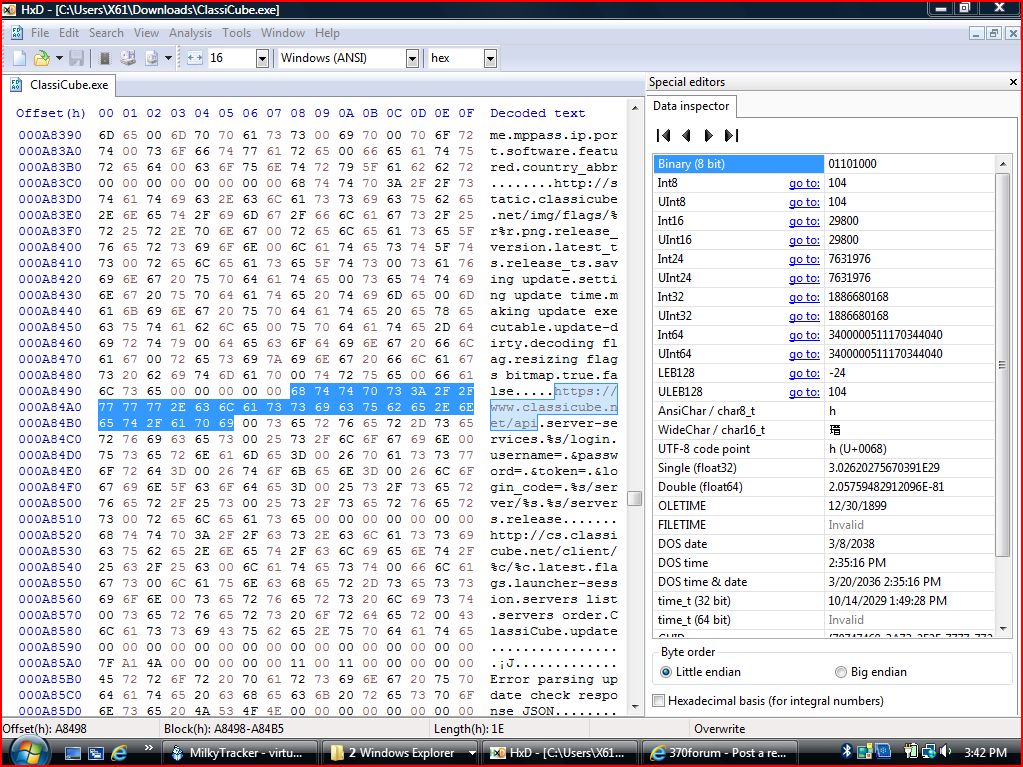The height and width of the screenshot is (767, 1023).
Task: Click the greyed Save floppy disk icon
Action: (76, 58)
